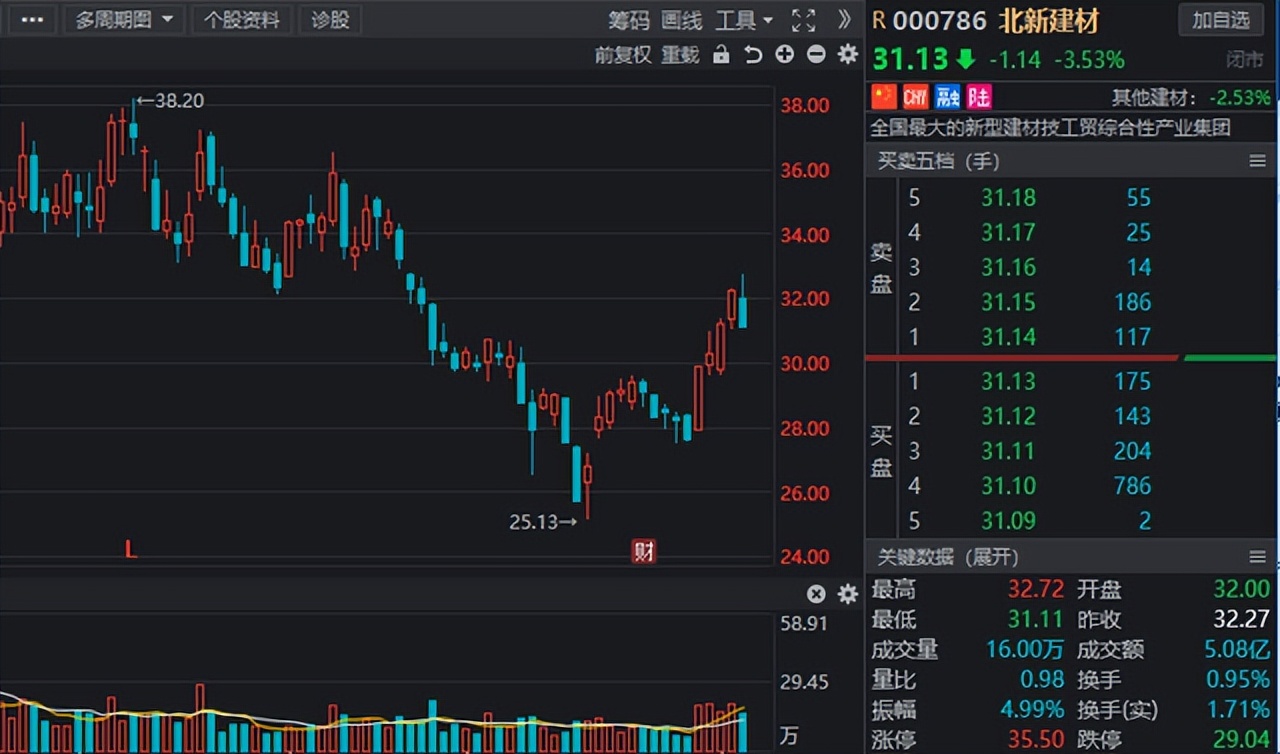Image resolution: width=1280 pixels, height=754 pixels.
Task: Enter fullscreen chart mode via expand icon
Action: pos(803,20)
